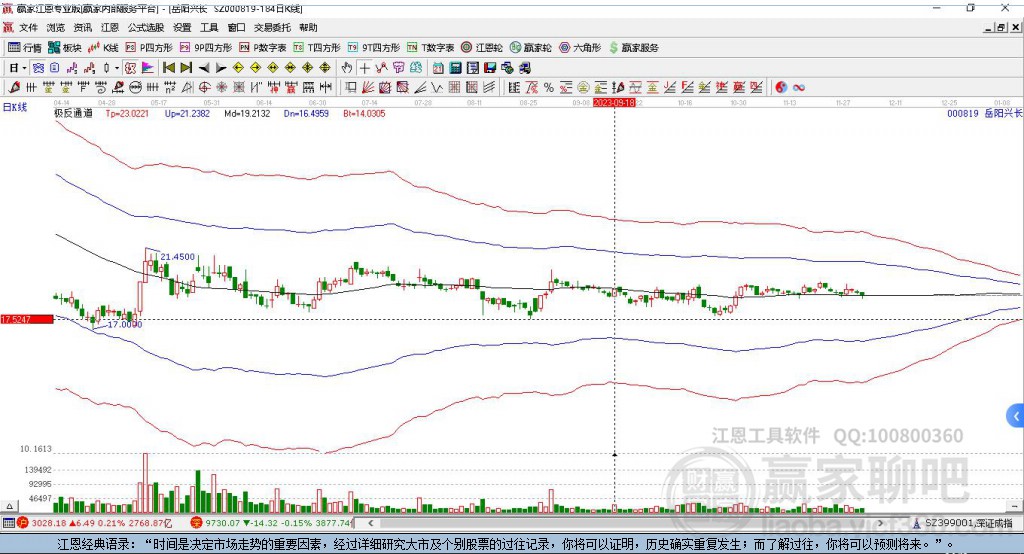Click the colorful flag chart icon
The width and height of the screenshot is (1024, 554).
pos(148,68)
